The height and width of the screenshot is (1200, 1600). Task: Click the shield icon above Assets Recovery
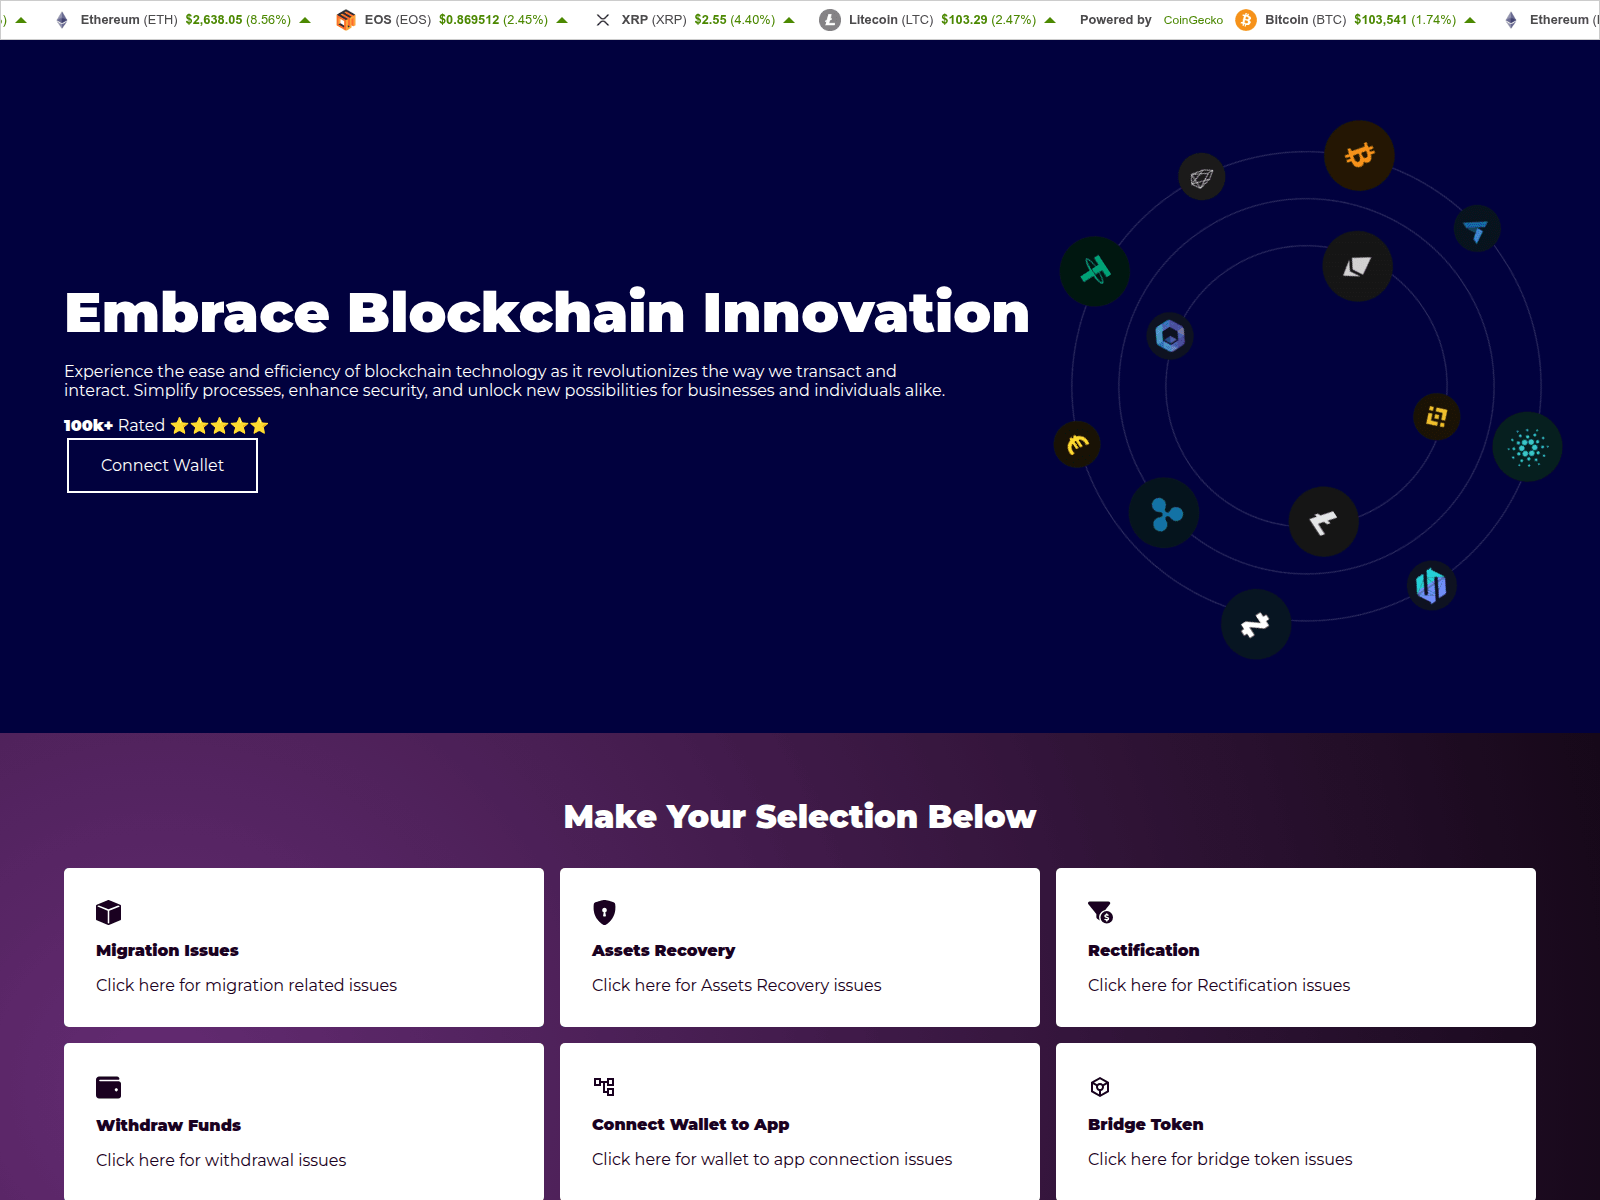604,912
